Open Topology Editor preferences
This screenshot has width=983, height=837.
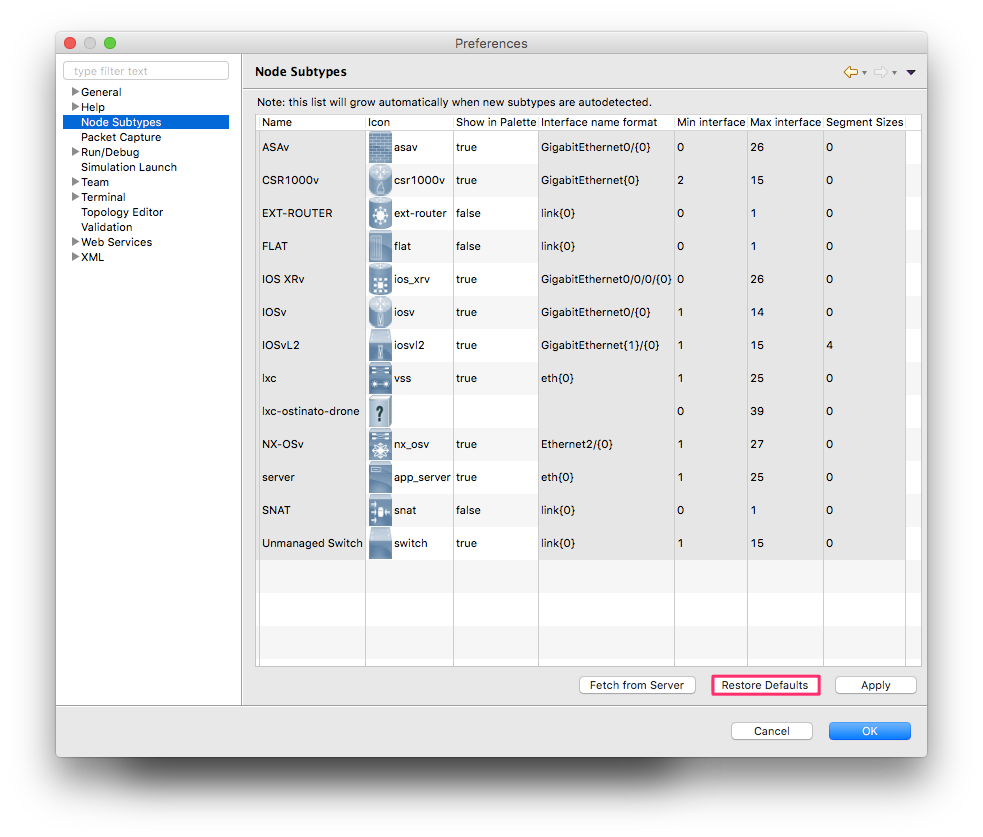pyautogui.click(x=122, y=213)
